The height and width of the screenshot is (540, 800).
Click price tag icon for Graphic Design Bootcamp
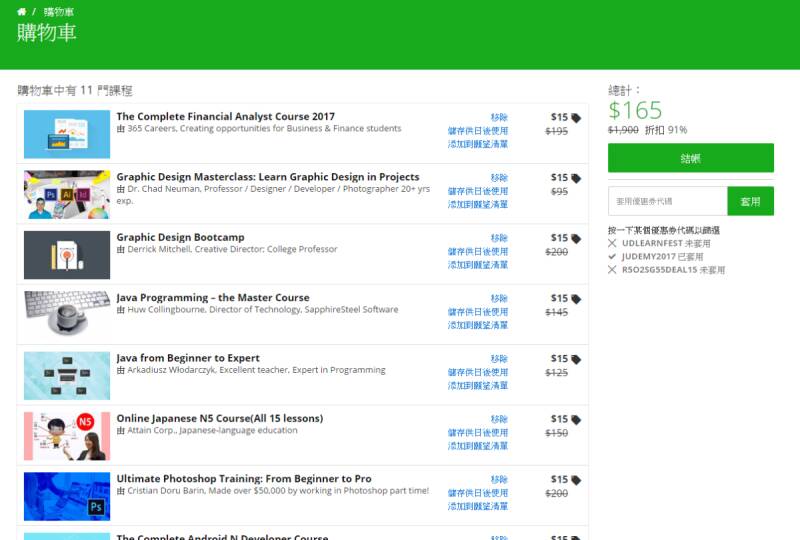(576, 238)
